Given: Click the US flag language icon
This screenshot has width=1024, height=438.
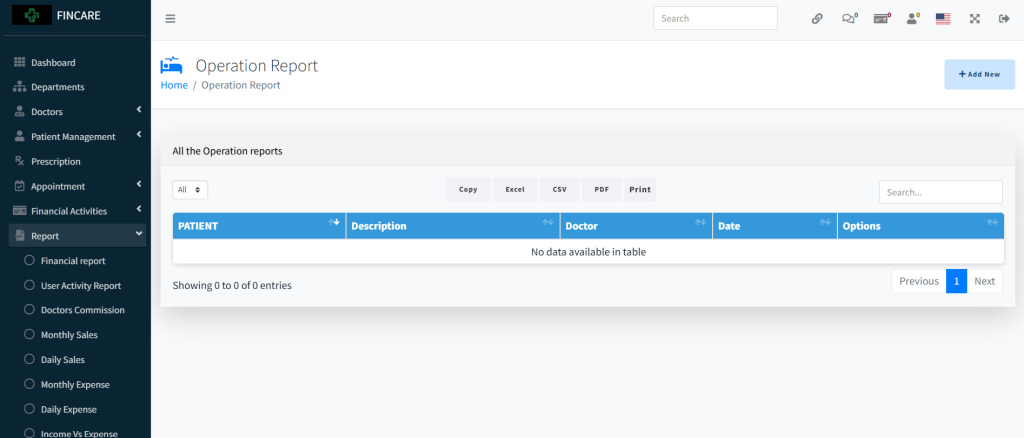Looking at the screenshot, I should [x=943, y=19].
